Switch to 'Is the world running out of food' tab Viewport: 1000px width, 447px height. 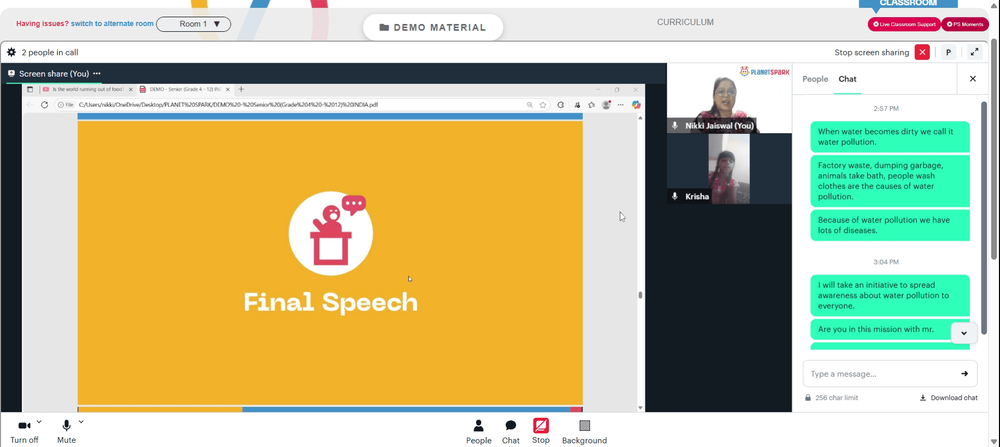coord(87,89)
